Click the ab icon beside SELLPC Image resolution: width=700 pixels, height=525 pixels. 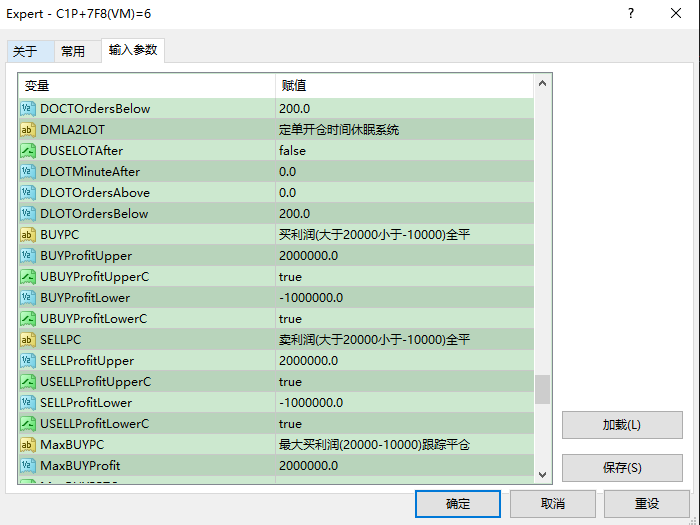pos(28,339)
